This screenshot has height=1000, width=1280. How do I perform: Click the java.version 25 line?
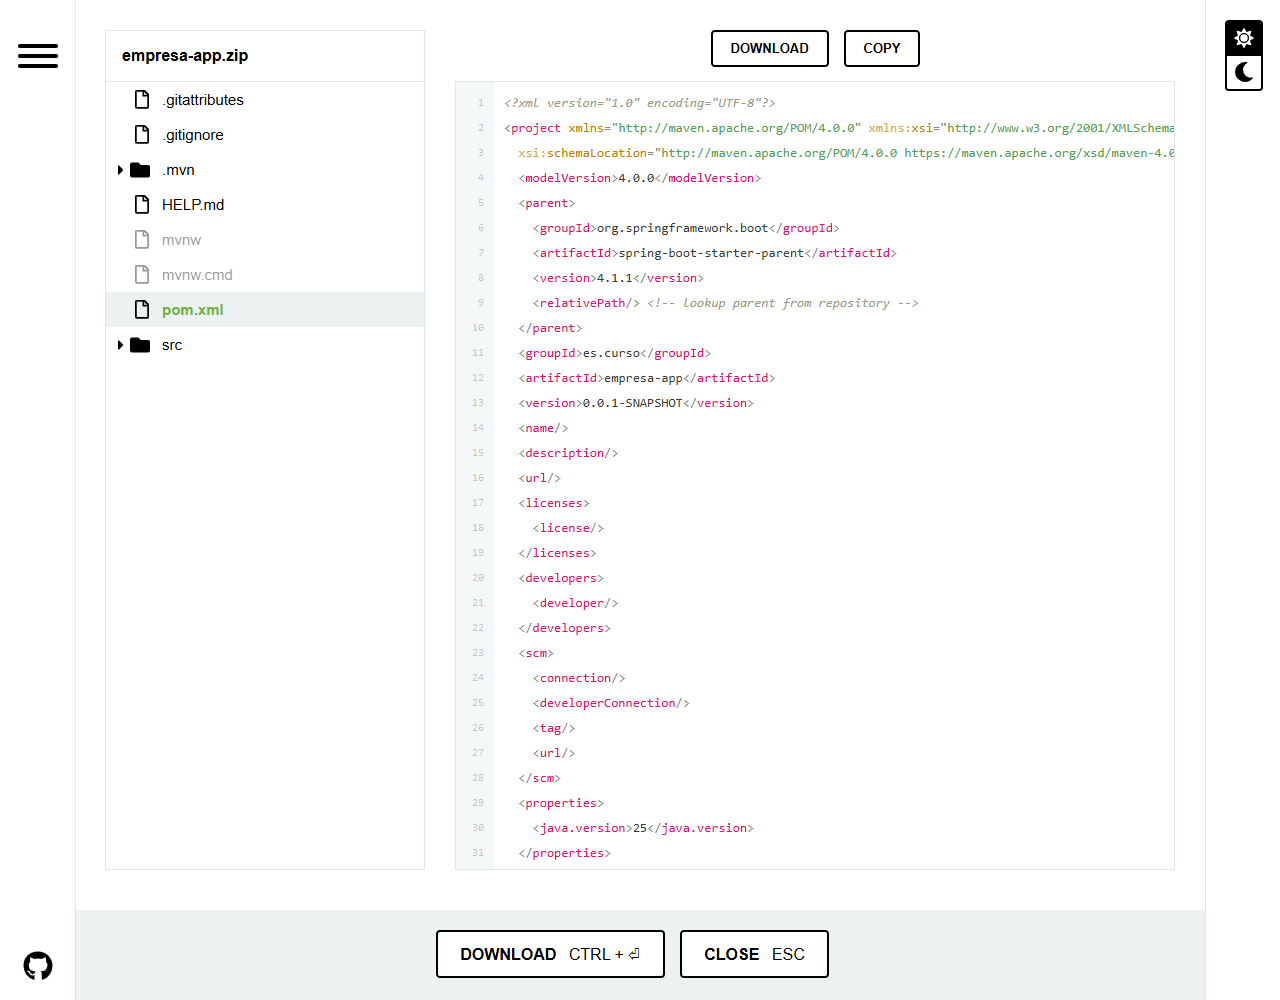click(643, 828)
